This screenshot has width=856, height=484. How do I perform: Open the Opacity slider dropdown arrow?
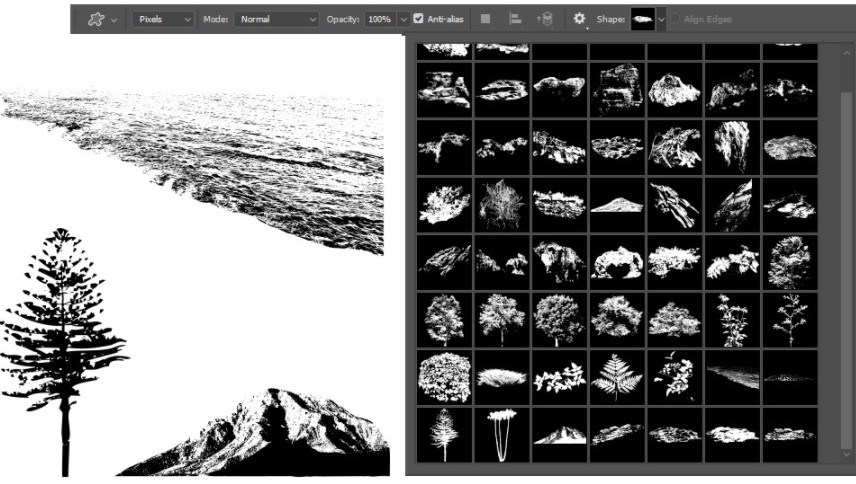click(403, 19)
